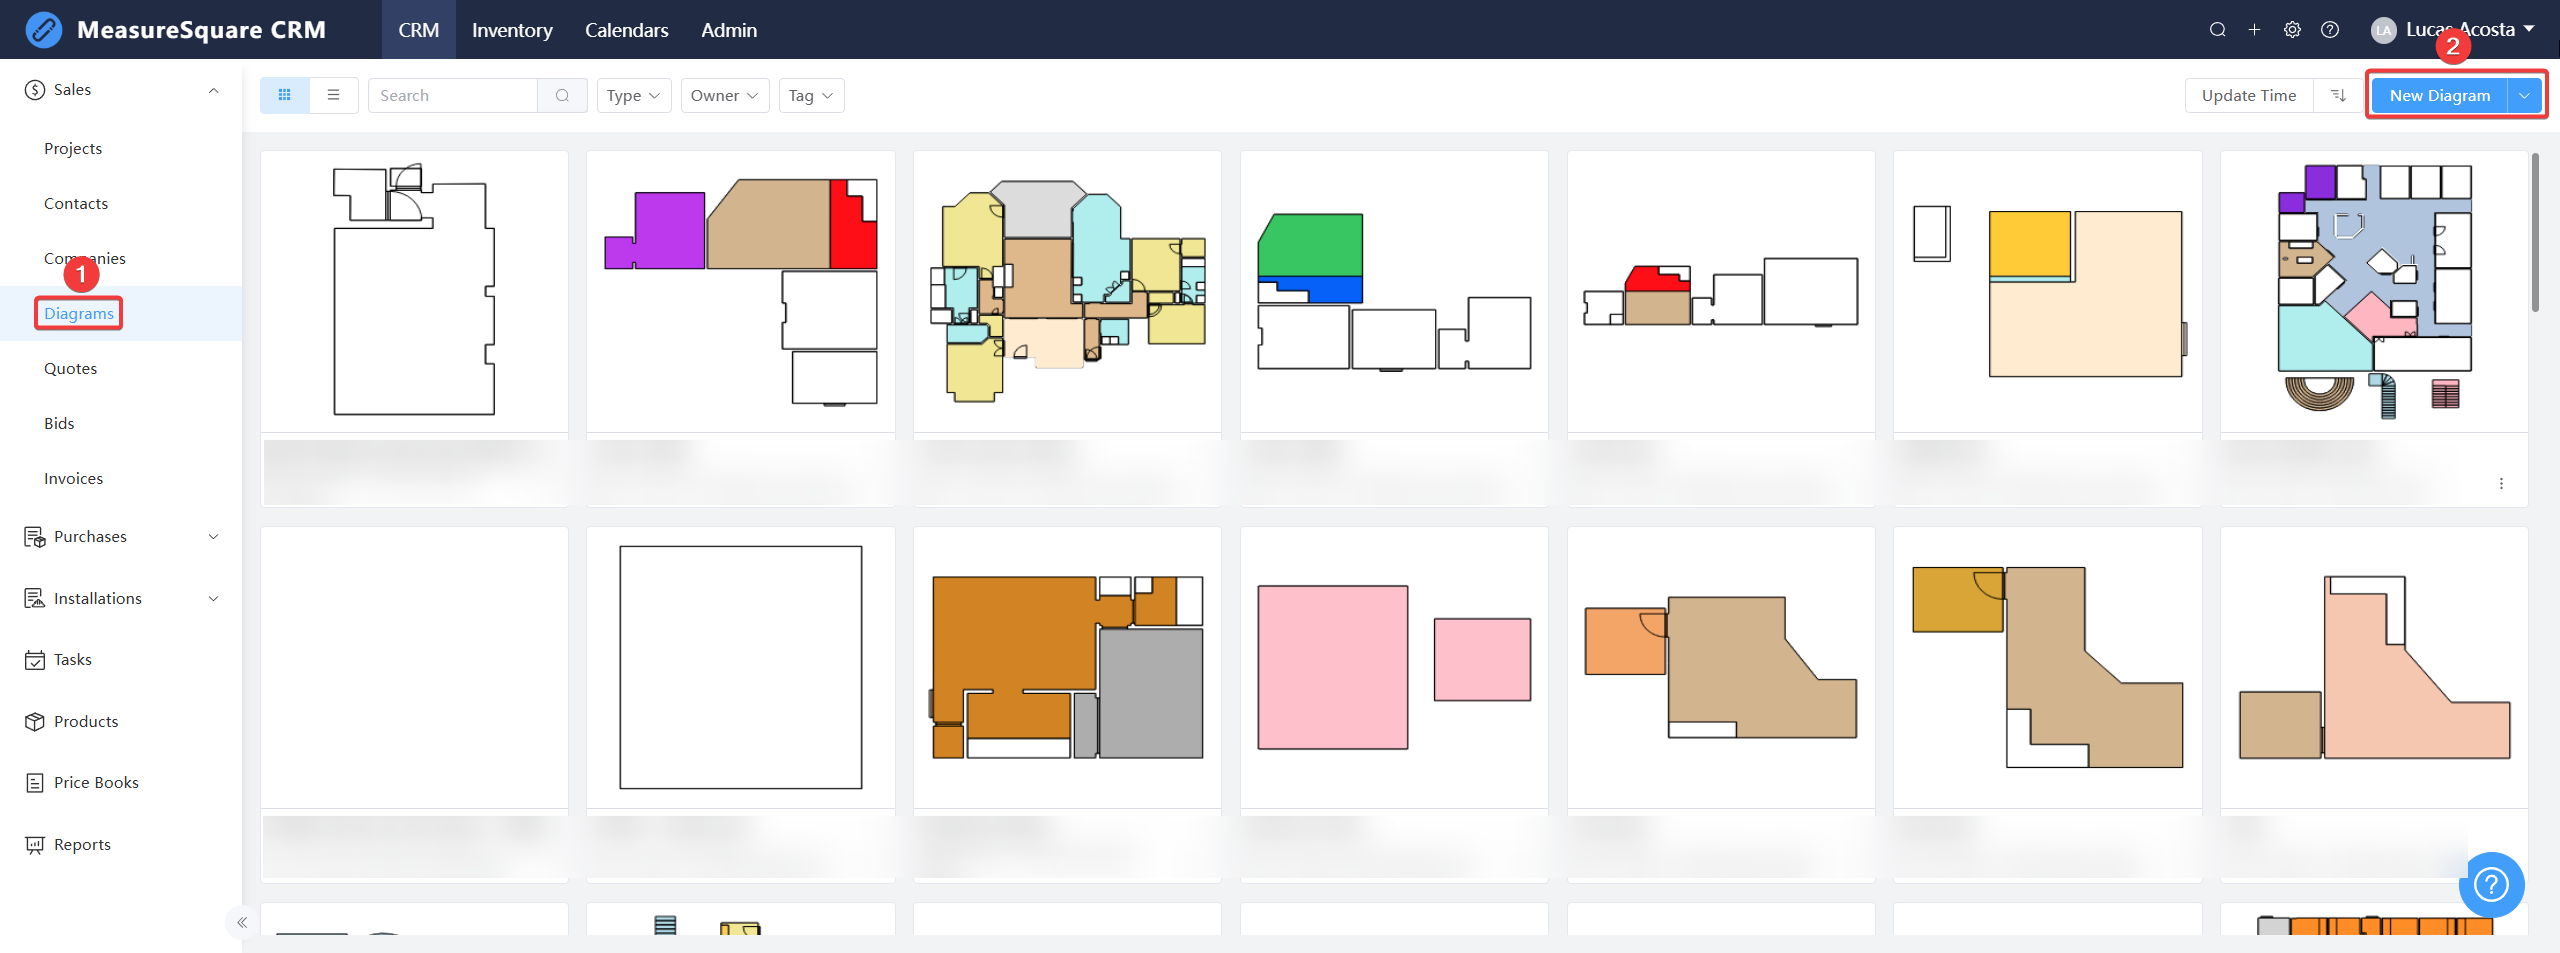Open Bids in the sidebar
This screenshot has width=2560, height=953.
point(59,424)
